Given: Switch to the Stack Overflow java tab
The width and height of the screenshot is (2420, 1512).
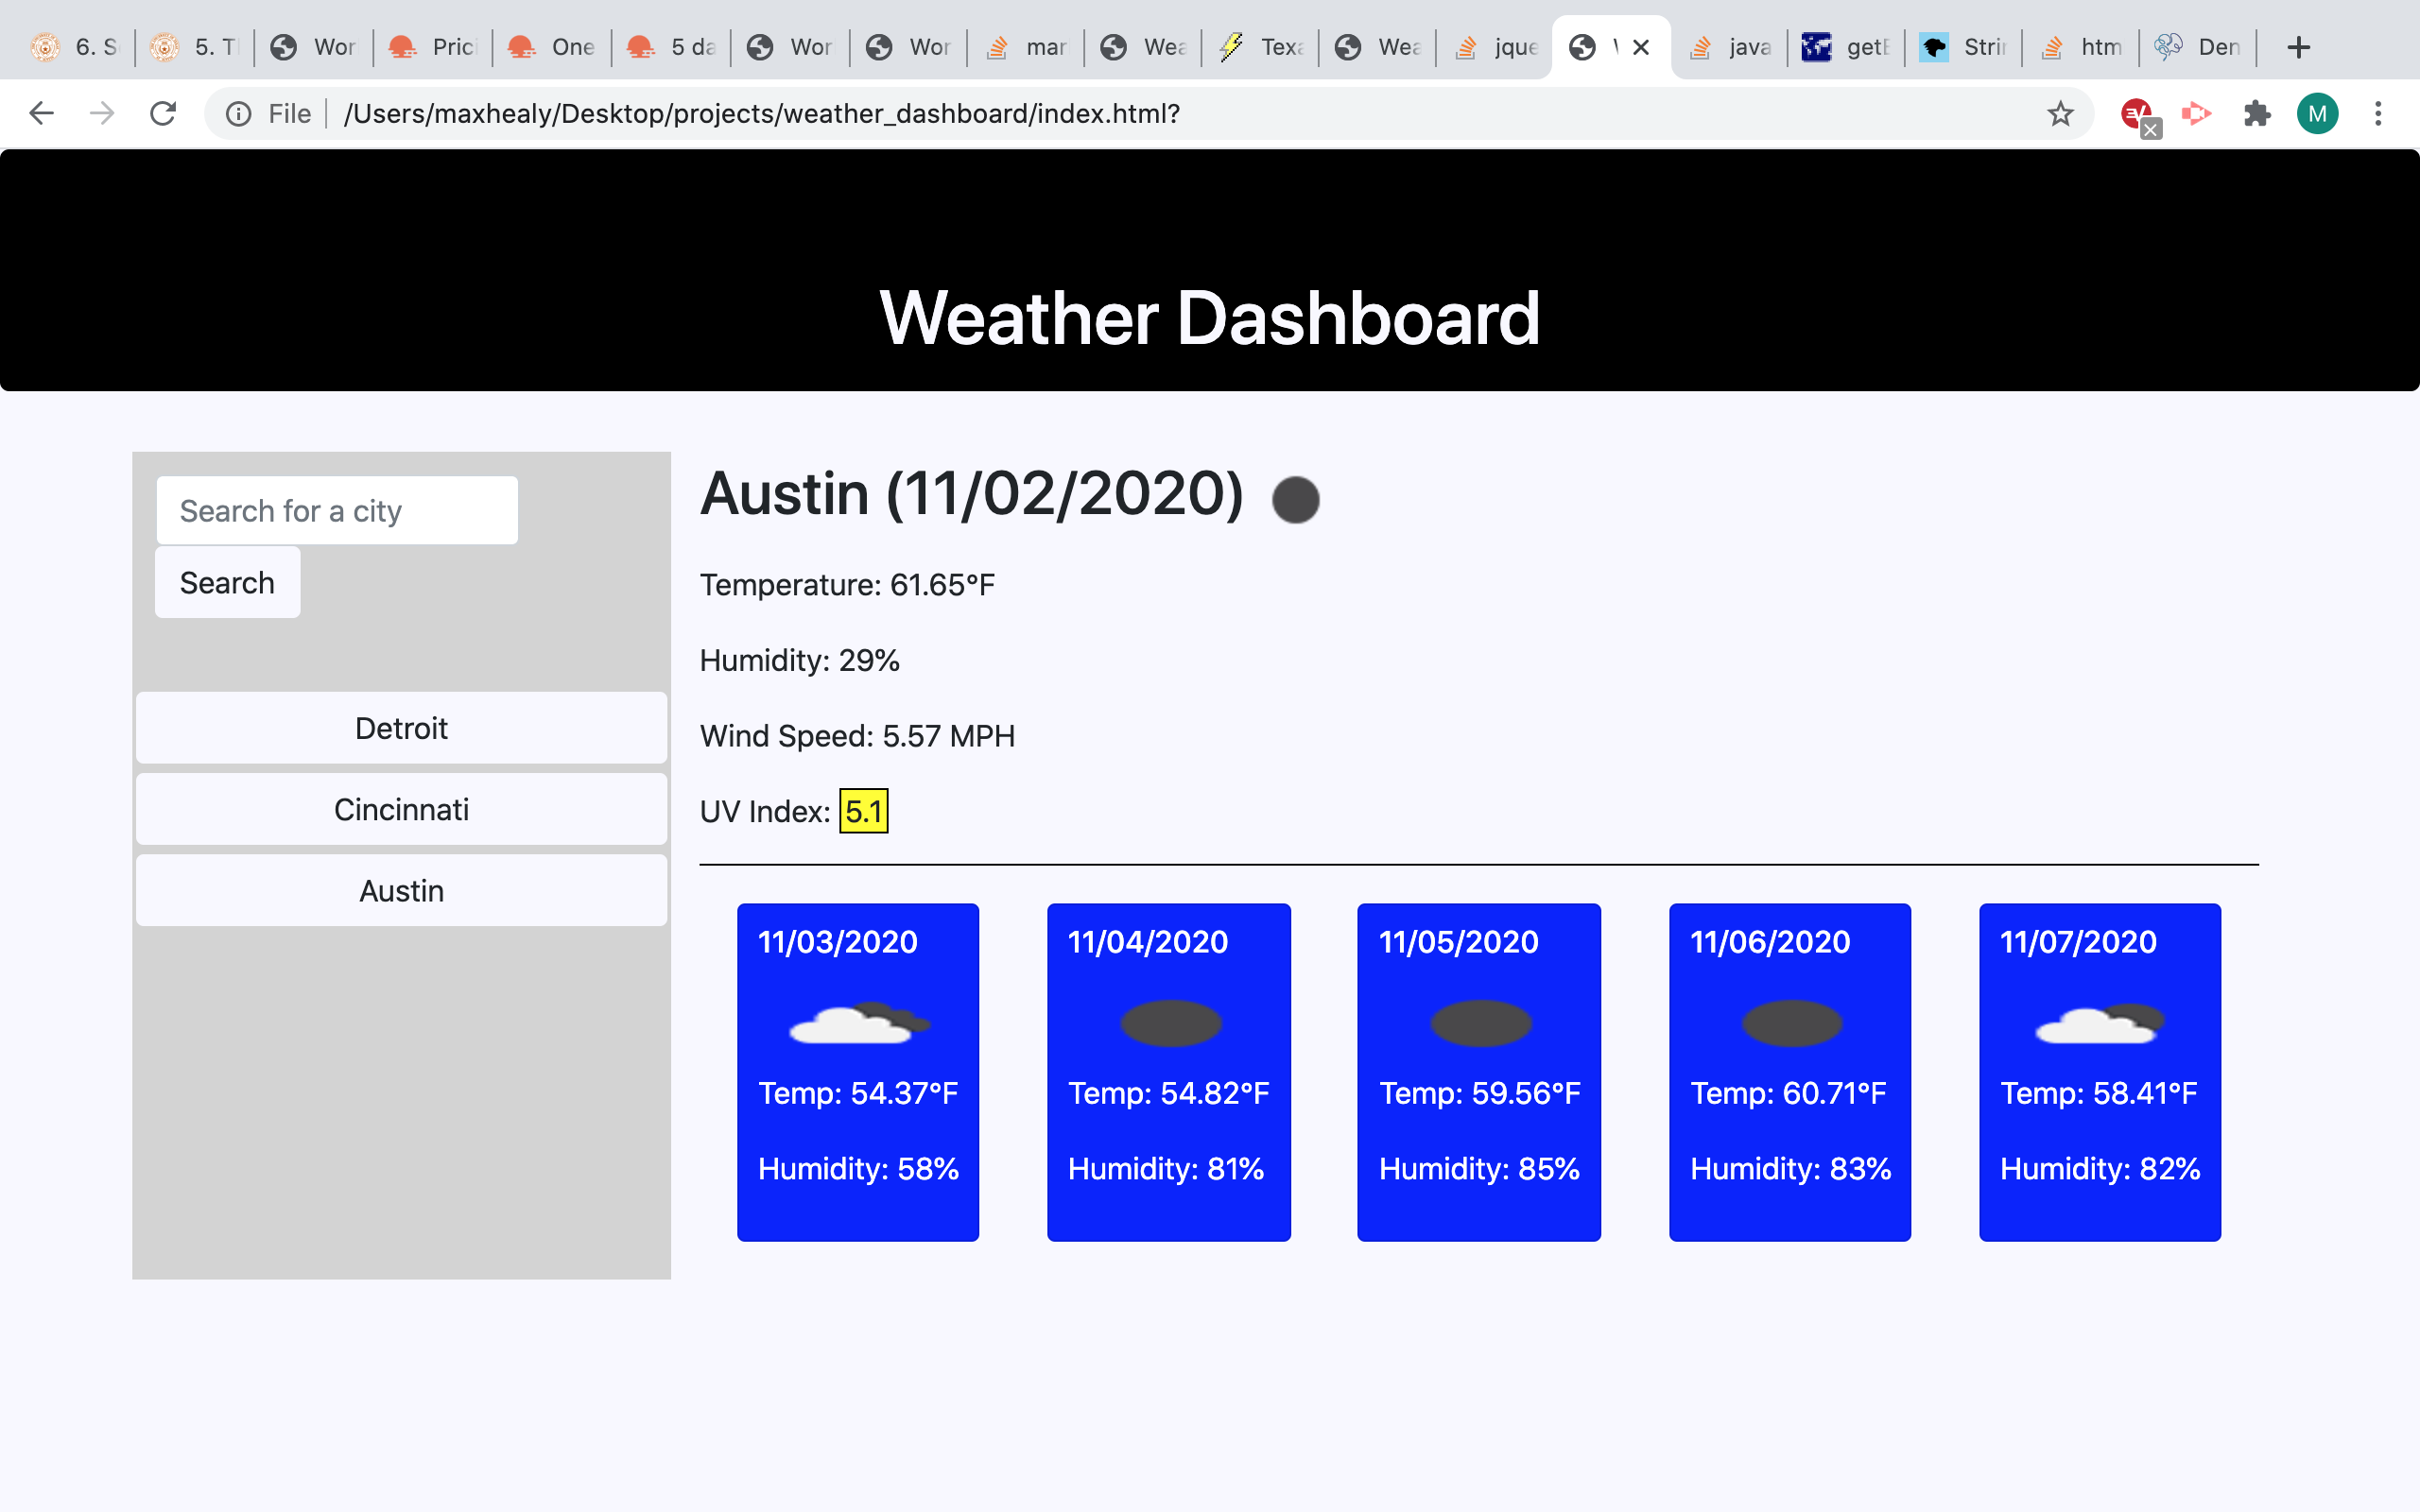Looking at the screenshot, I should tap(1731, 46).
